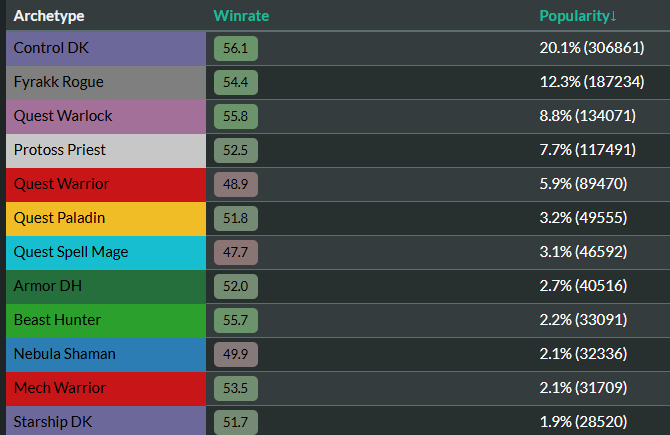
Task: Sort table by Archetype column header
Action: click(49, 16)
